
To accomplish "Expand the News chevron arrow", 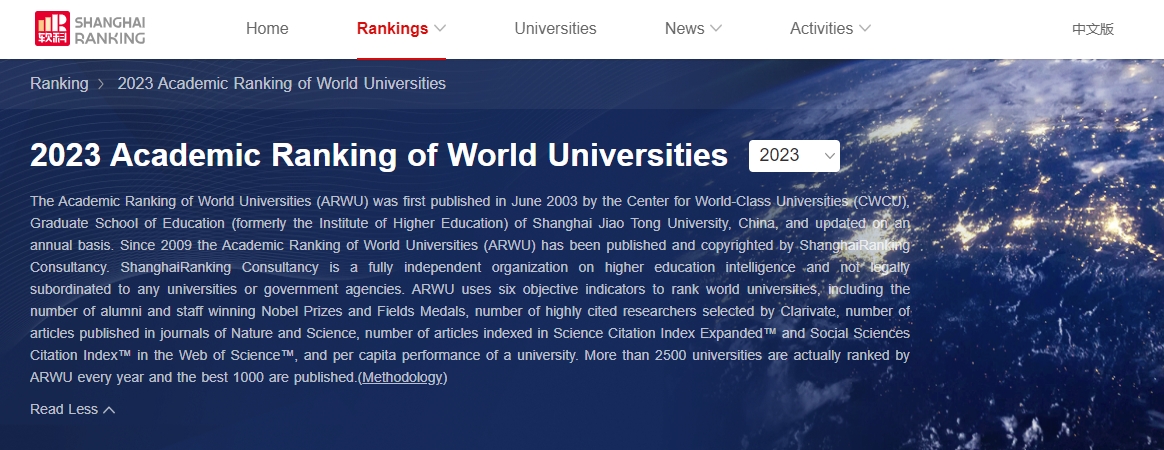I will (x=716, y=28).
